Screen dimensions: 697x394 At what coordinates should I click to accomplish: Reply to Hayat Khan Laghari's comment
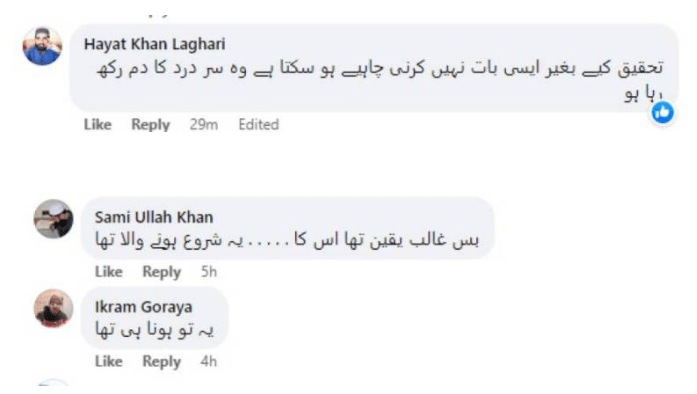point(150,125)
